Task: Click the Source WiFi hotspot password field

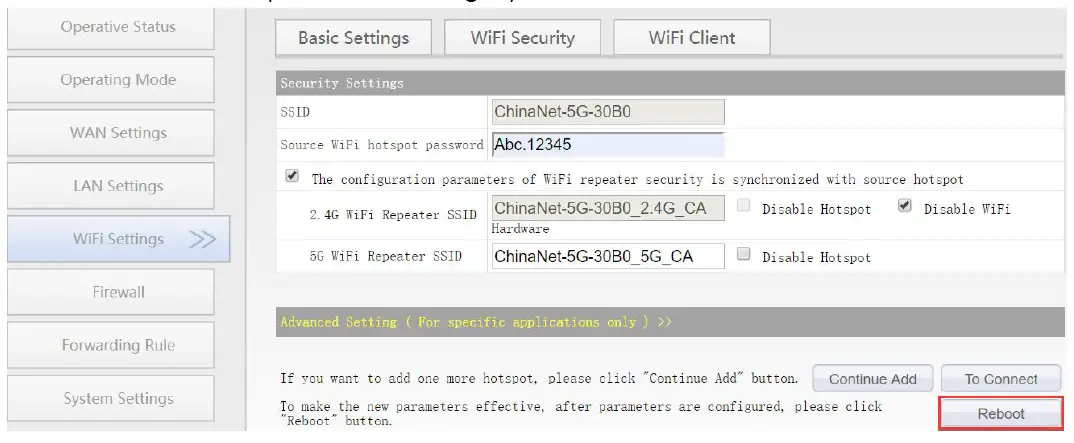Action: point(607,145)
